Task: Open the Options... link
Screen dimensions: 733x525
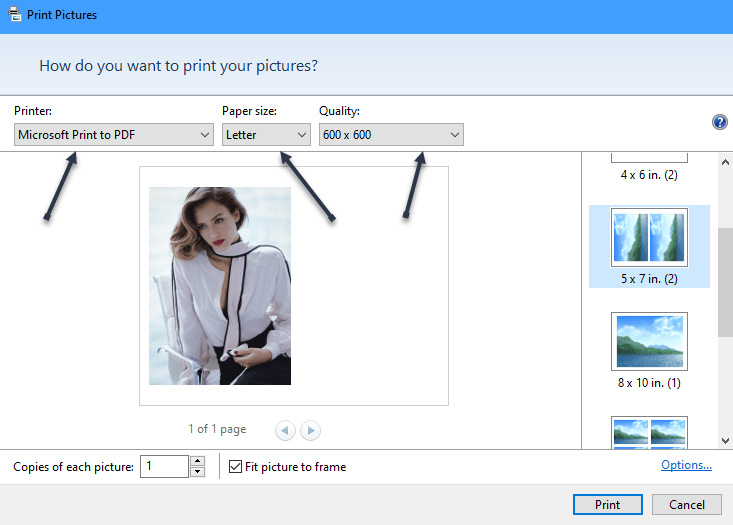Action: (686, 465)
